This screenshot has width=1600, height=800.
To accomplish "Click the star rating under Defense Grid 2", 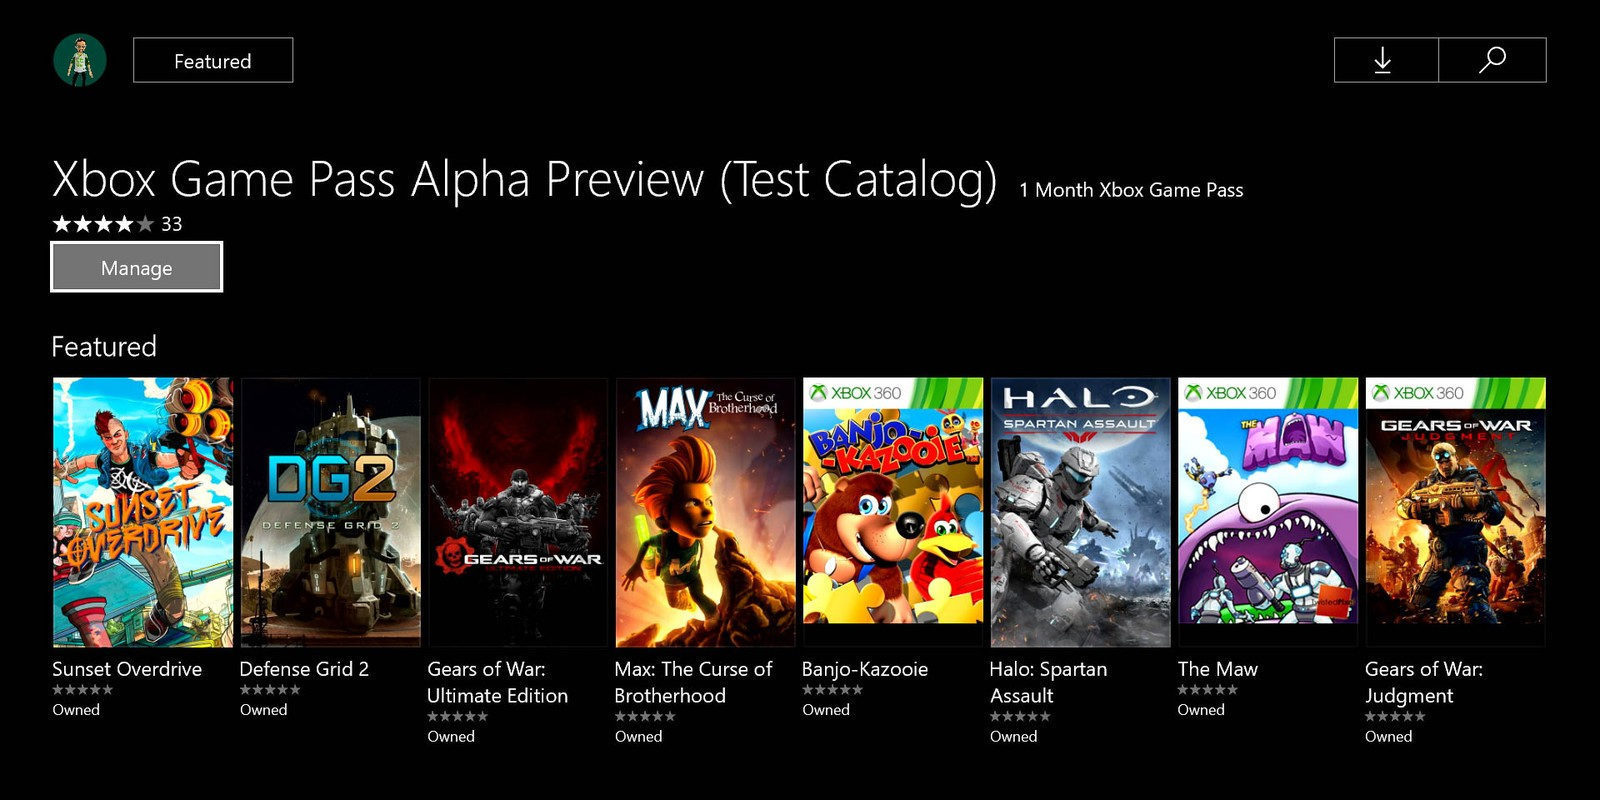I will 270,690.
